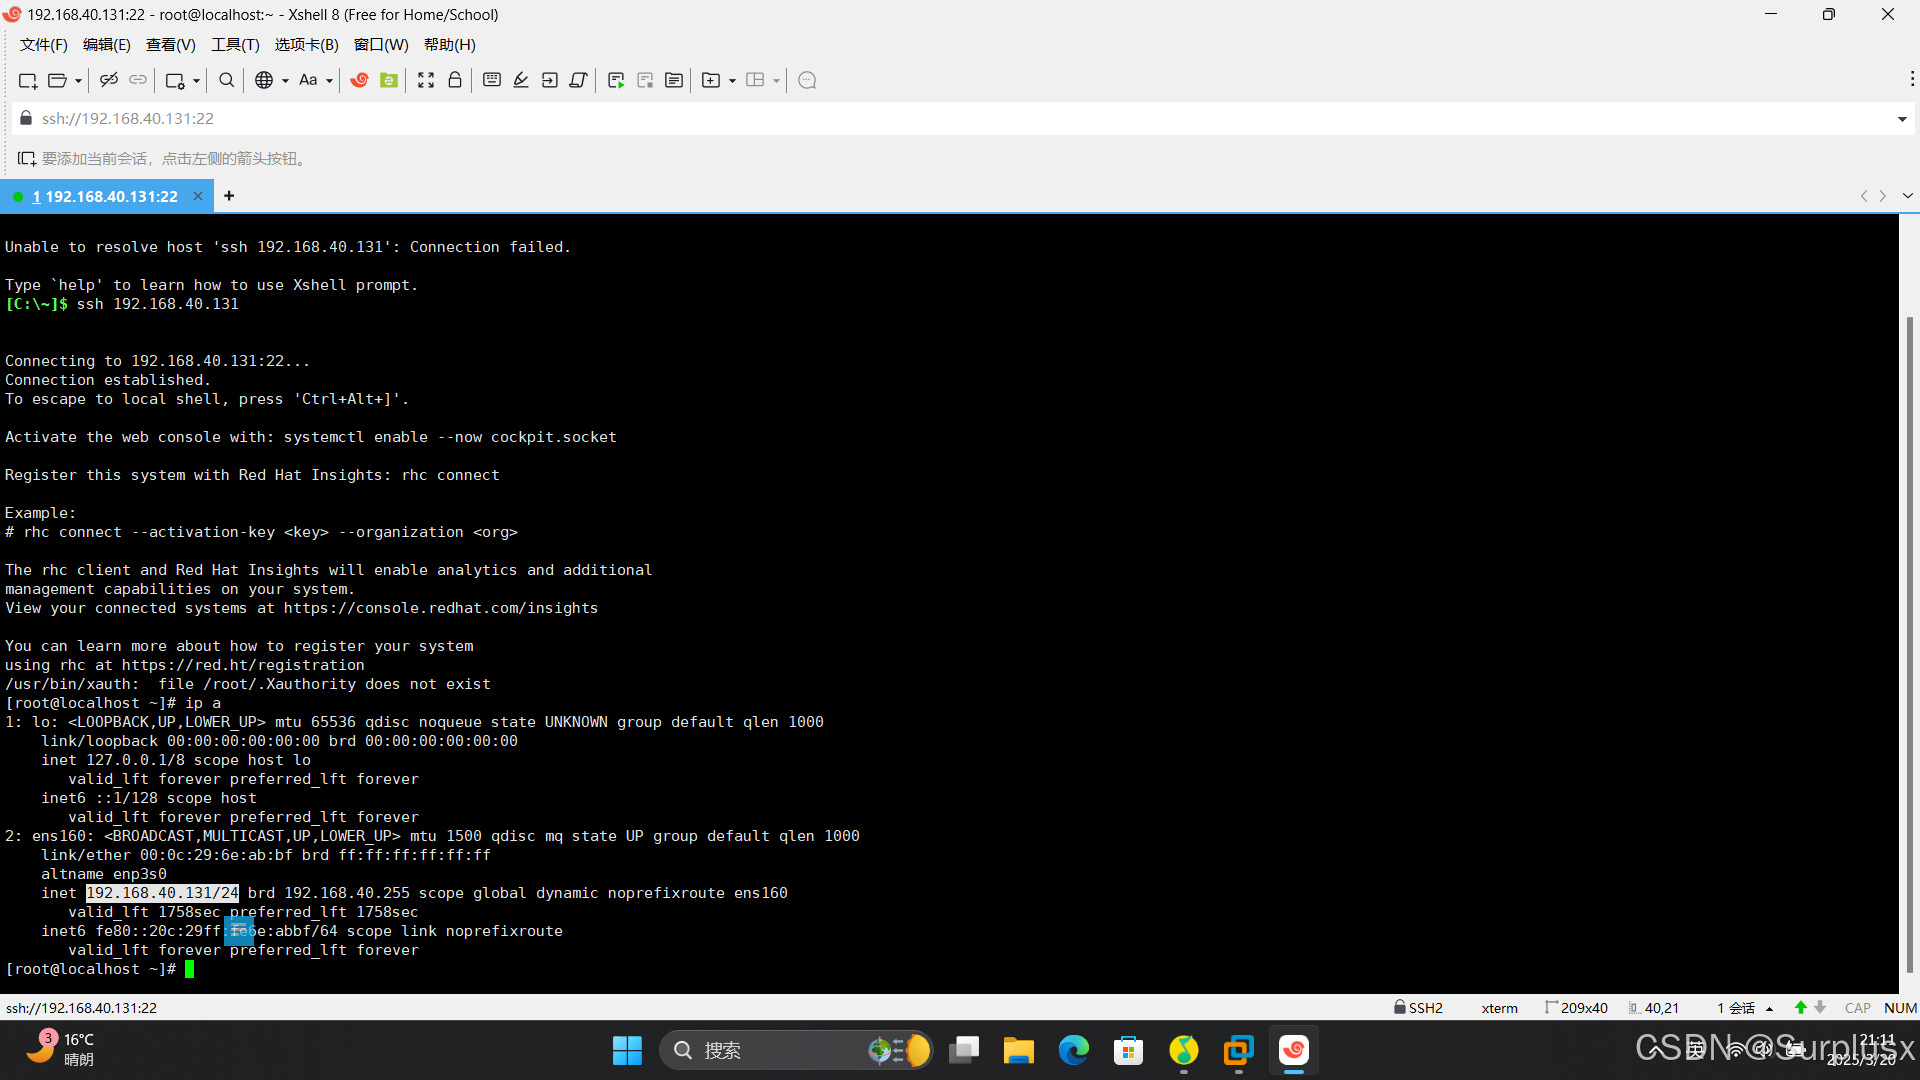
Task: Click the terminal vertical scrollbar
Action: coord(1908,640)
